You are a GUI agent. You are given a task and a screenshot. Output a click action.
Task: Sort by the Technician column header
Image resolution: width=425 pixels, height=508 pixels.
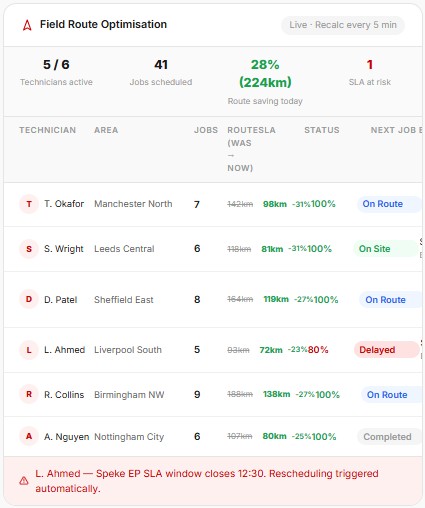click(x=48, y=130)
